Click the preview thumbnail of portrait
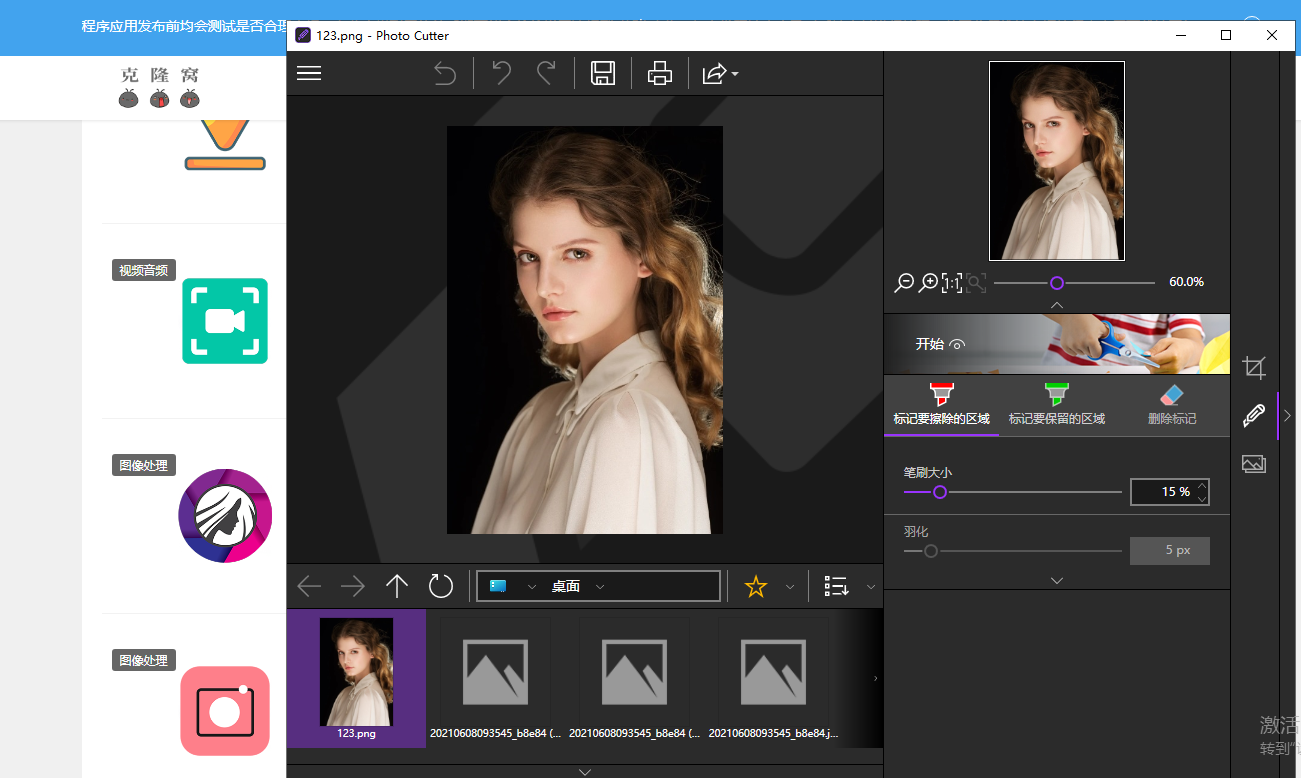Image resolution: width=1301 pixels, height=778 pixels. click(x=1057, y=161)
